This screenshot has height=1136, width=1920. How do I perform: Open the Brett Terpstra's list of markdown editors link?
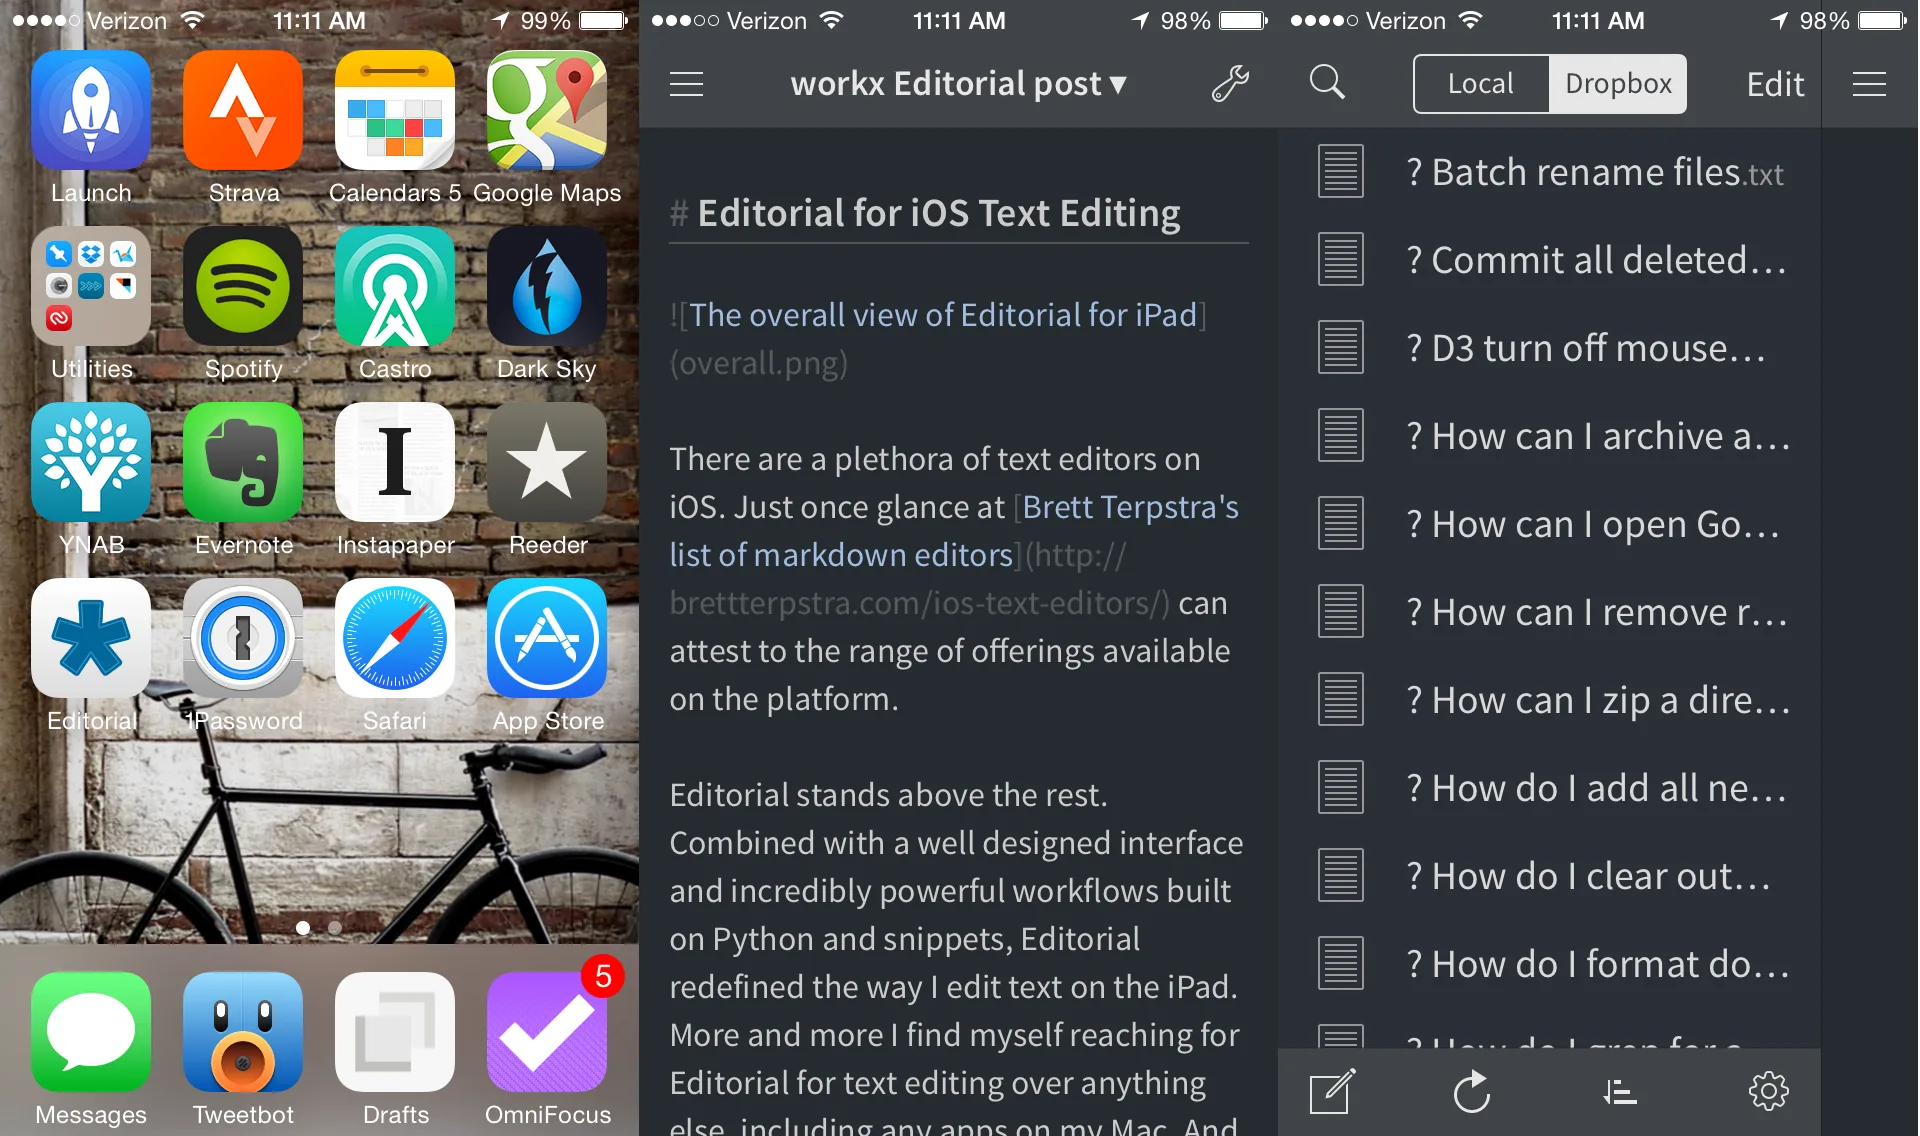[954, 531]
